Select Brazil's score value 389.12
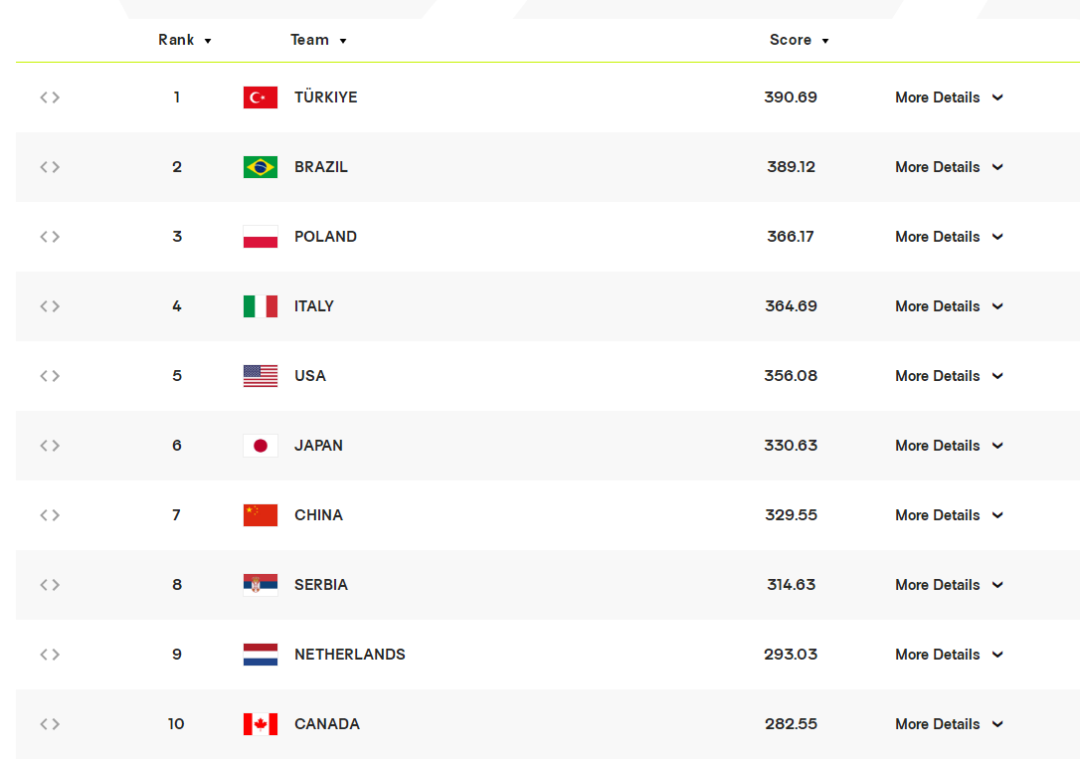Screen dimensions: 1080x766 coord(791,167)
